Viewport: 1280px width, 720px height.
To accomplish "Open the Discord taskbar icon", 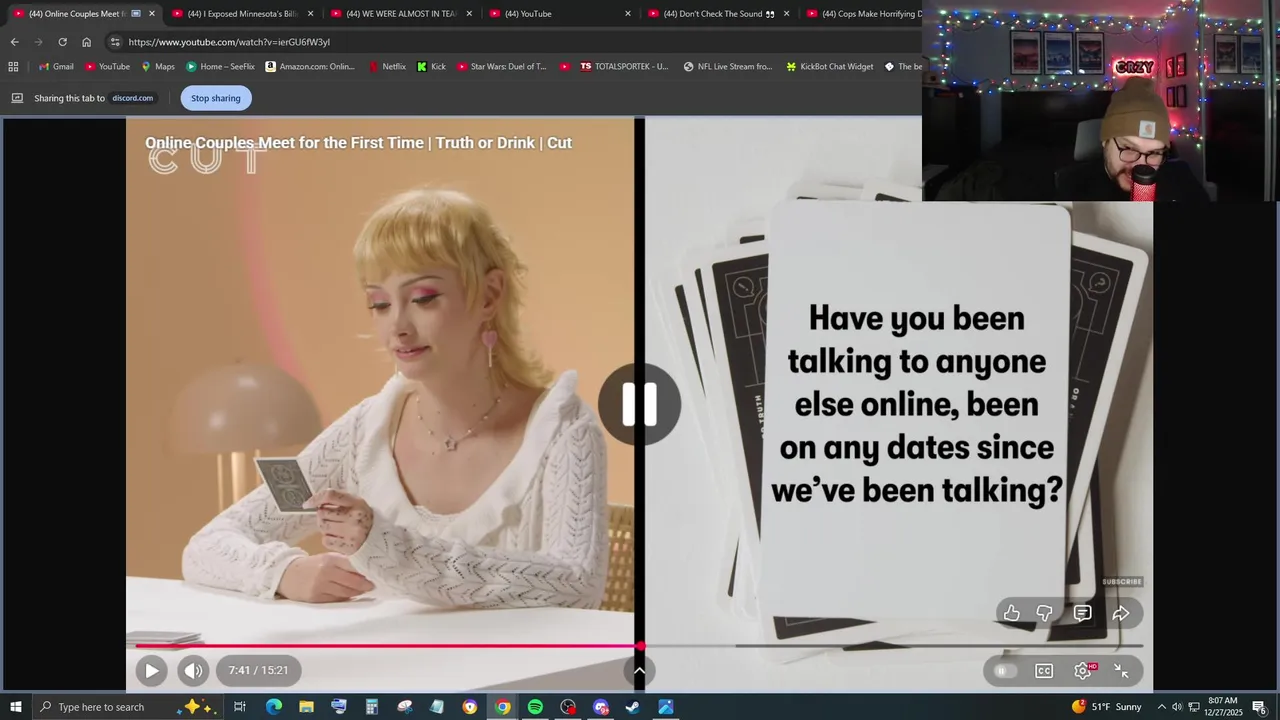I will click(600, 707).
